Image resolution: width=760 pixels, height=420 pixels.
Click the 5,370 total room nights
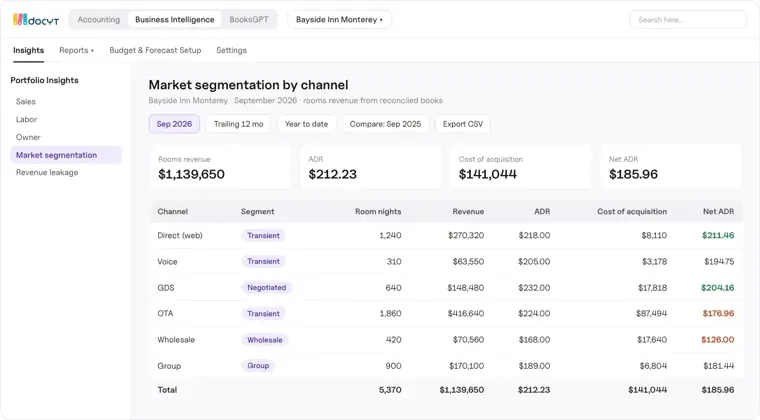pyautogui.click(x=390, y=390)
